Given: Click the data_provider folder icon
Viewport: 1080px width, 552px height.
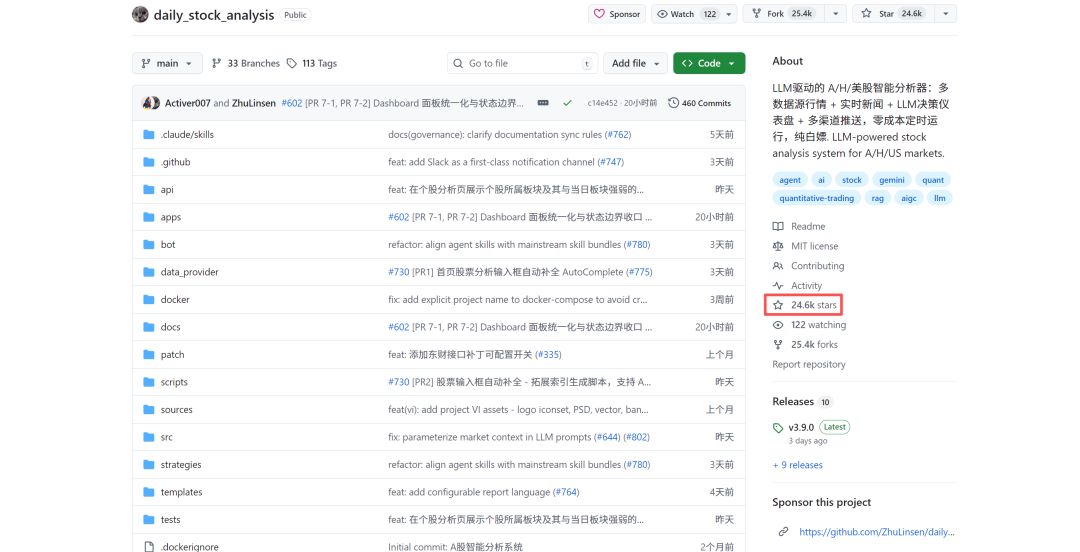Looking at the screenshot, I should 149,272.
